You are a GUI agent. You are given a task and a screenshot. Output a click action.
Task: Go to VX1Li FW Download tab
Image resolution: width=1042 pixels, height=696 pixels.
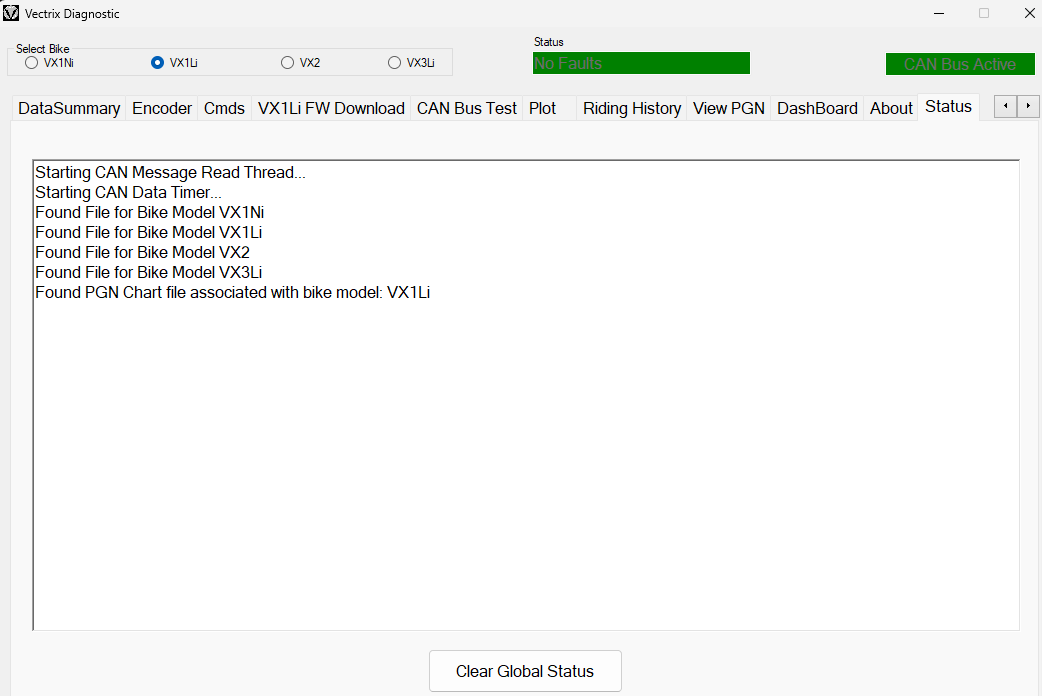click(x=331, y=108)
